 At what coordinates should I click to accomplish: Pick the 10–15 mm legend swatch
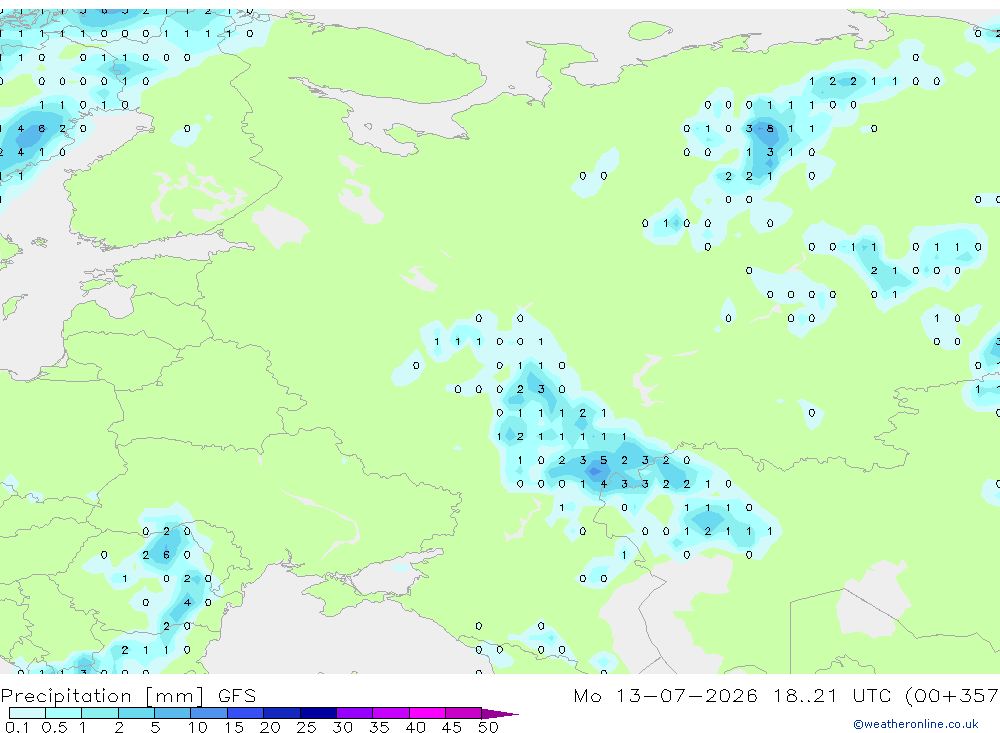pos(209,713)
